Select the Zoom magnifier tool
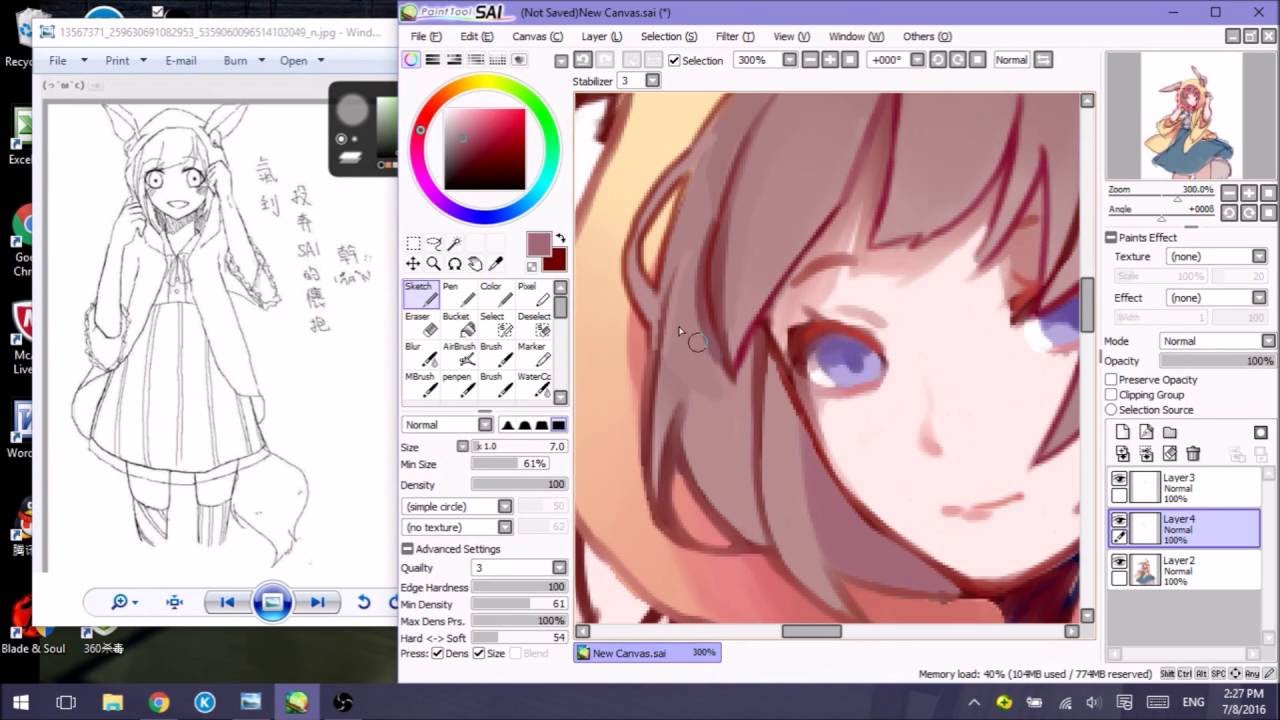The image size is (1280, 720). click(x=434, y=264)
